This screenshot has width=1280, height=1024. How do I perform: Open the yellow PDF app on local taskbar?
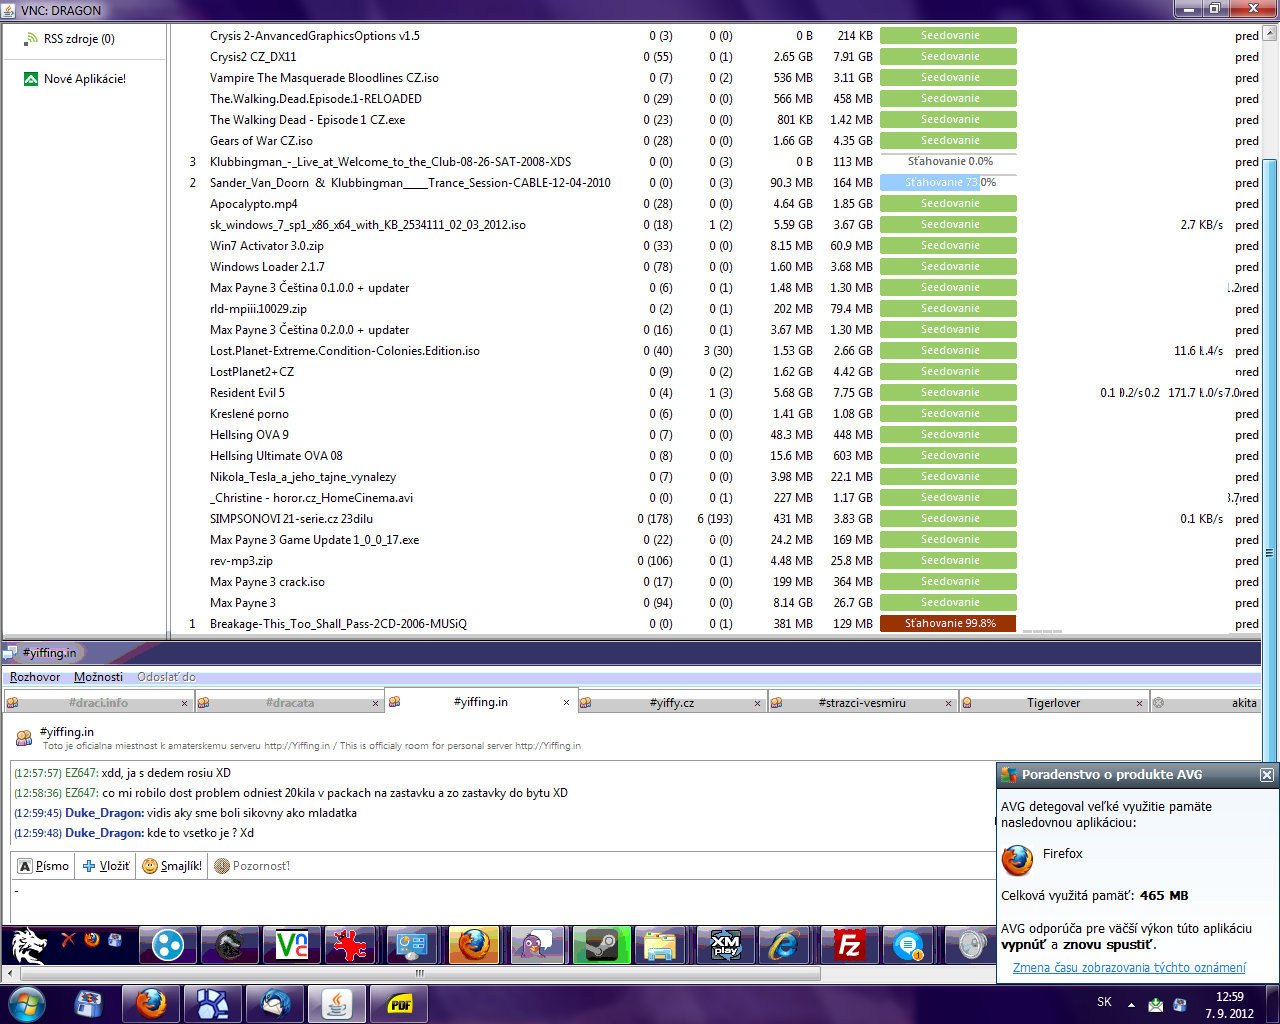[399, 1004]
